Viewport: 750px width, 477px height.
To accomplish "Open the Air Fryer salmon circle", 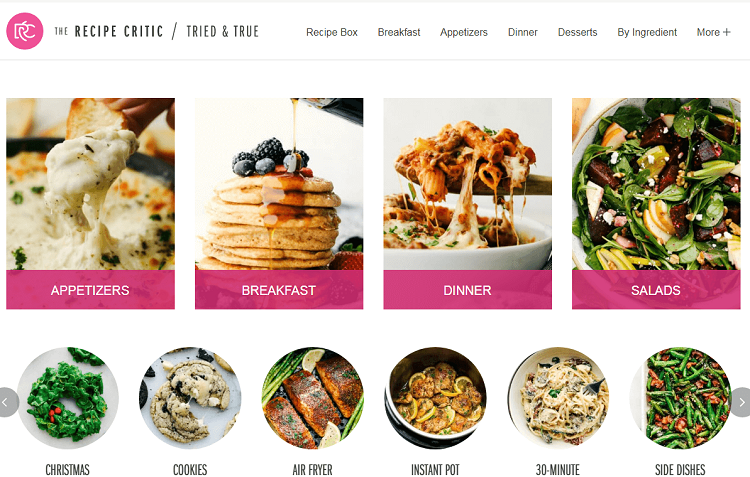I will tap(313, 398).
